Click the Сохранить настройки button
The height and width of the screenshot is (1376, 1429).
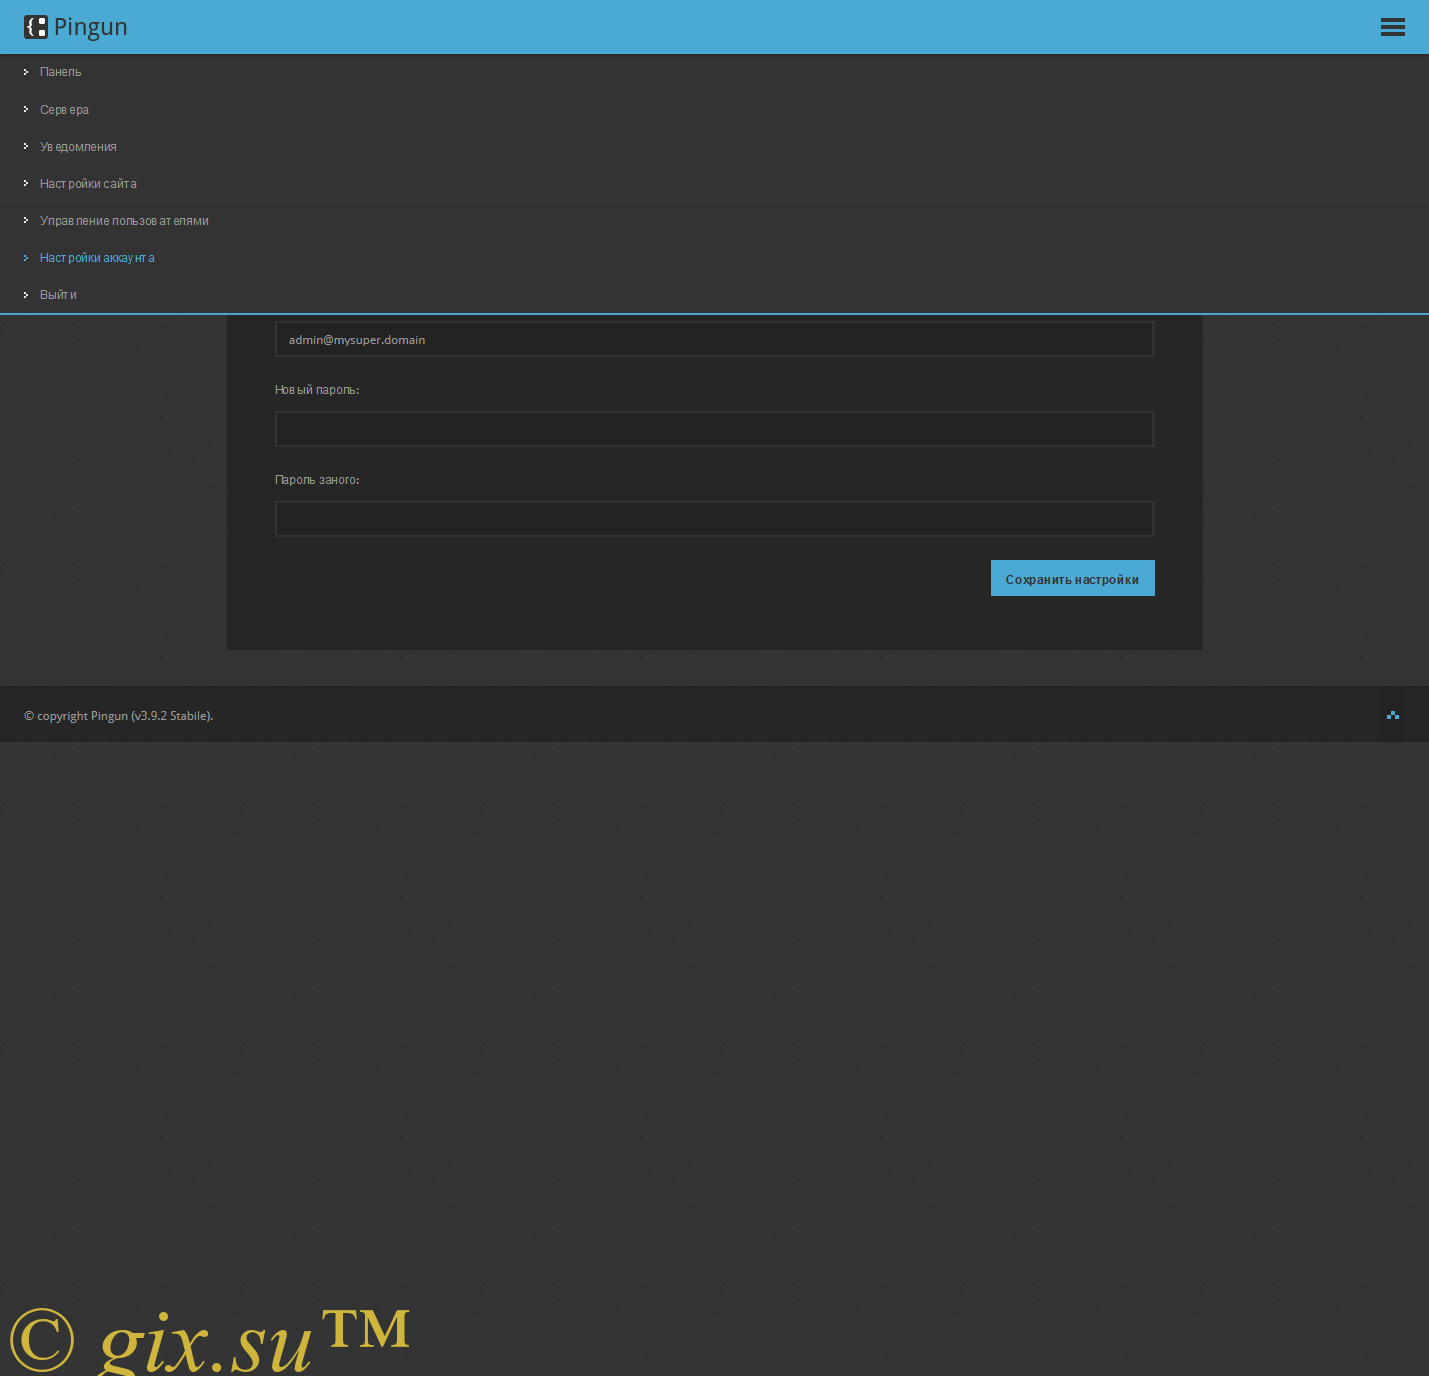point(1072,578)
